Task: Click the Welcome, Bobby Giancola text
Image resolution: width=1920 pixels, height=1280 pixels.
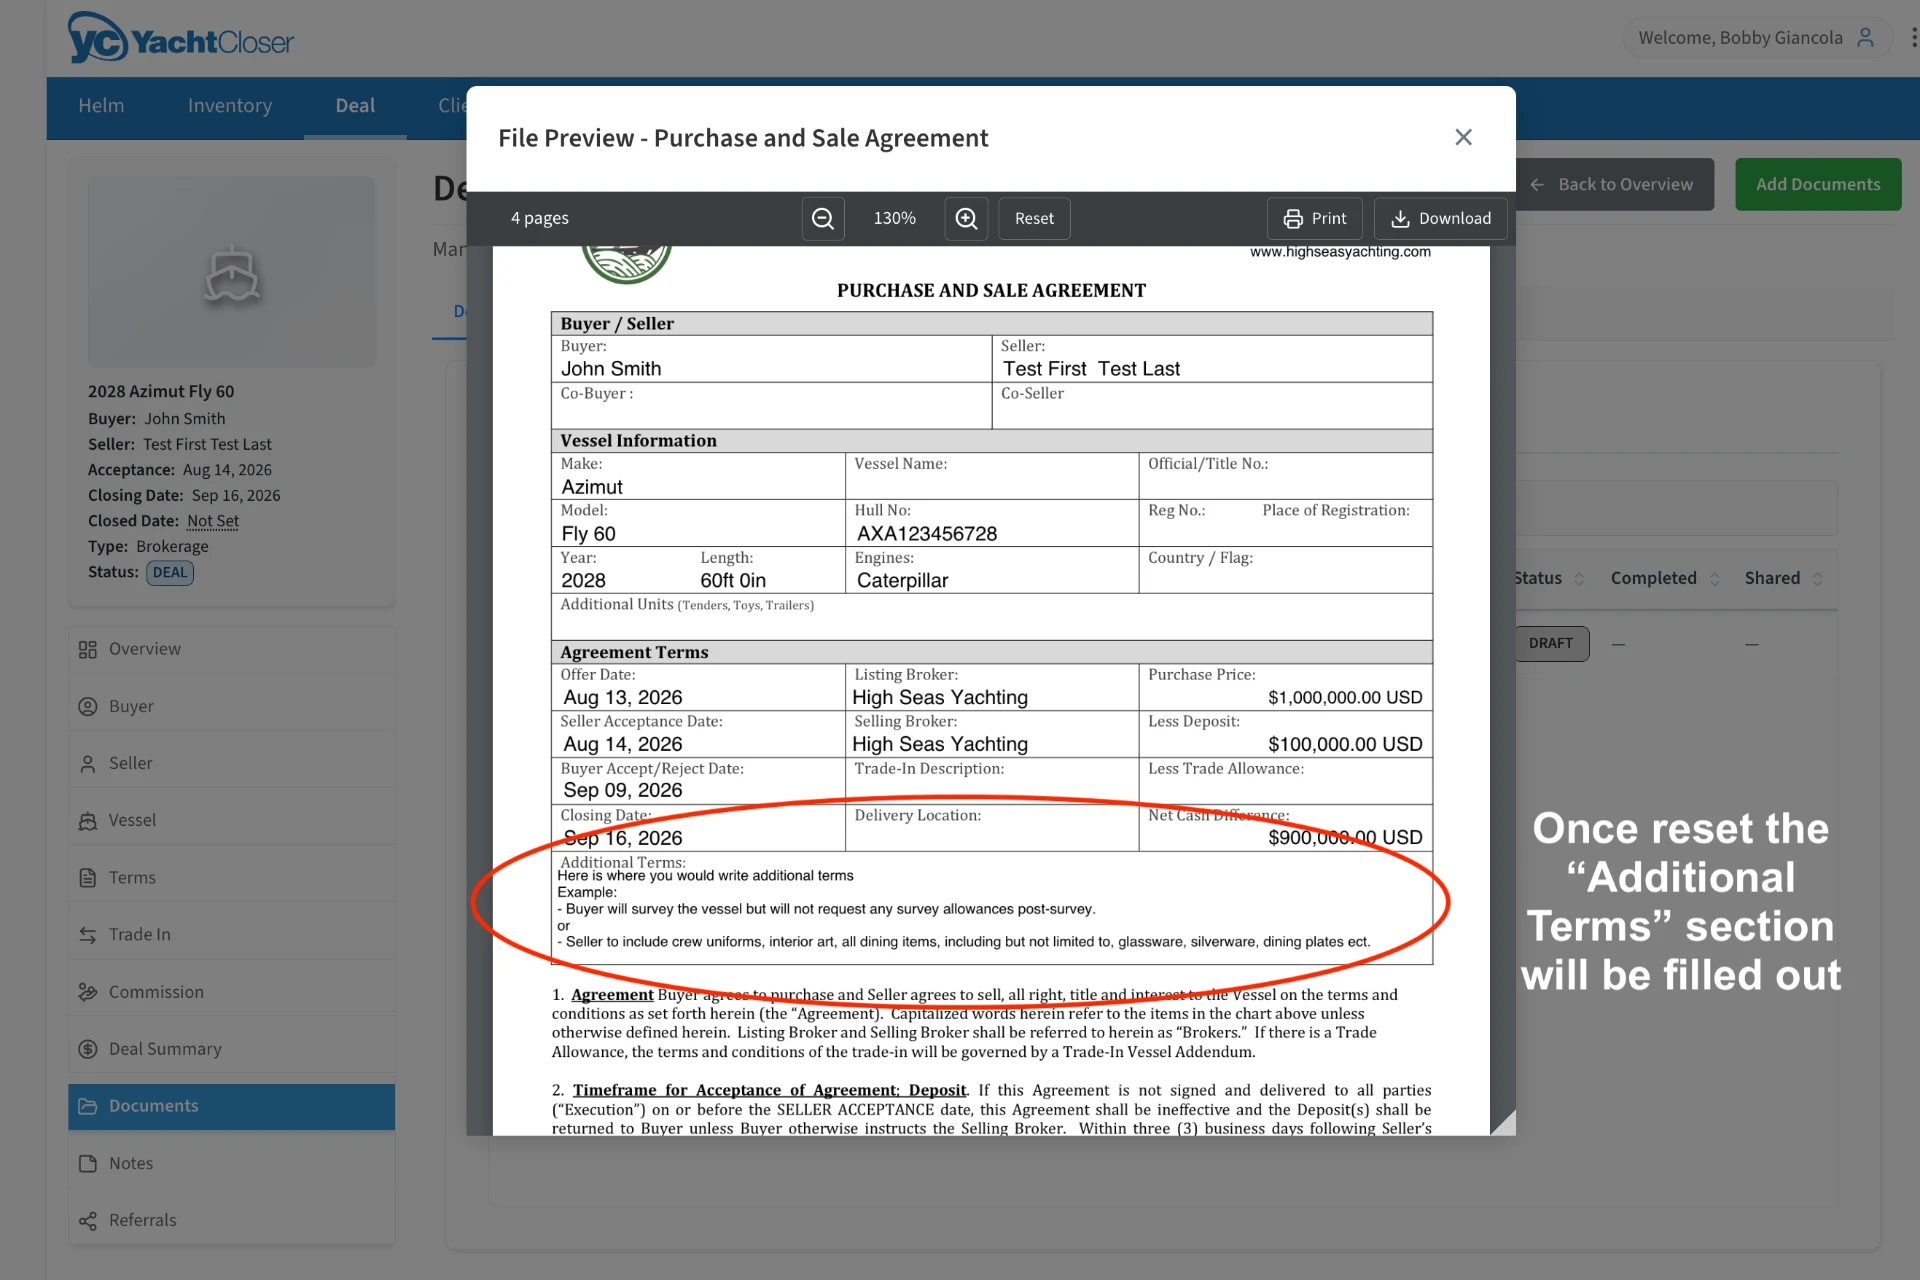Action: [x=1740, y=38]
